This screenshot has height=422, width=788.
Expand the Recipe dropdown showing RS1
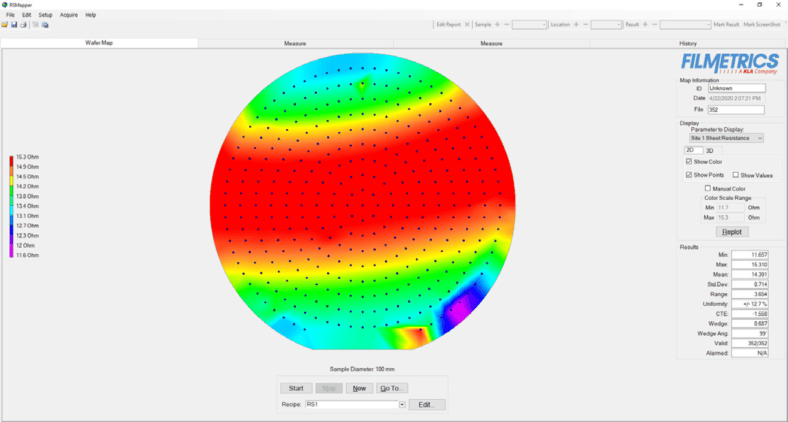click(401, 404)
